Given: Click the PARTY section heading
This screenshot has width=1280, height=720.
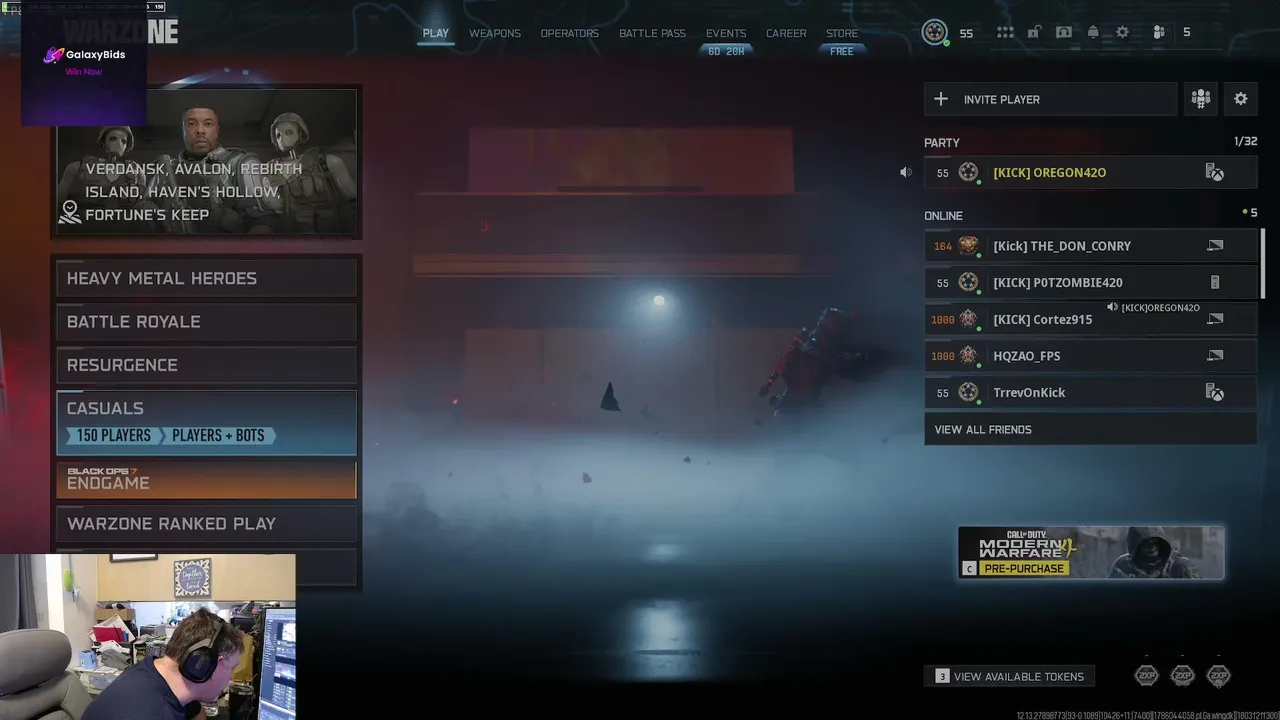Looking at the screenshot, I should pos(942,143).
